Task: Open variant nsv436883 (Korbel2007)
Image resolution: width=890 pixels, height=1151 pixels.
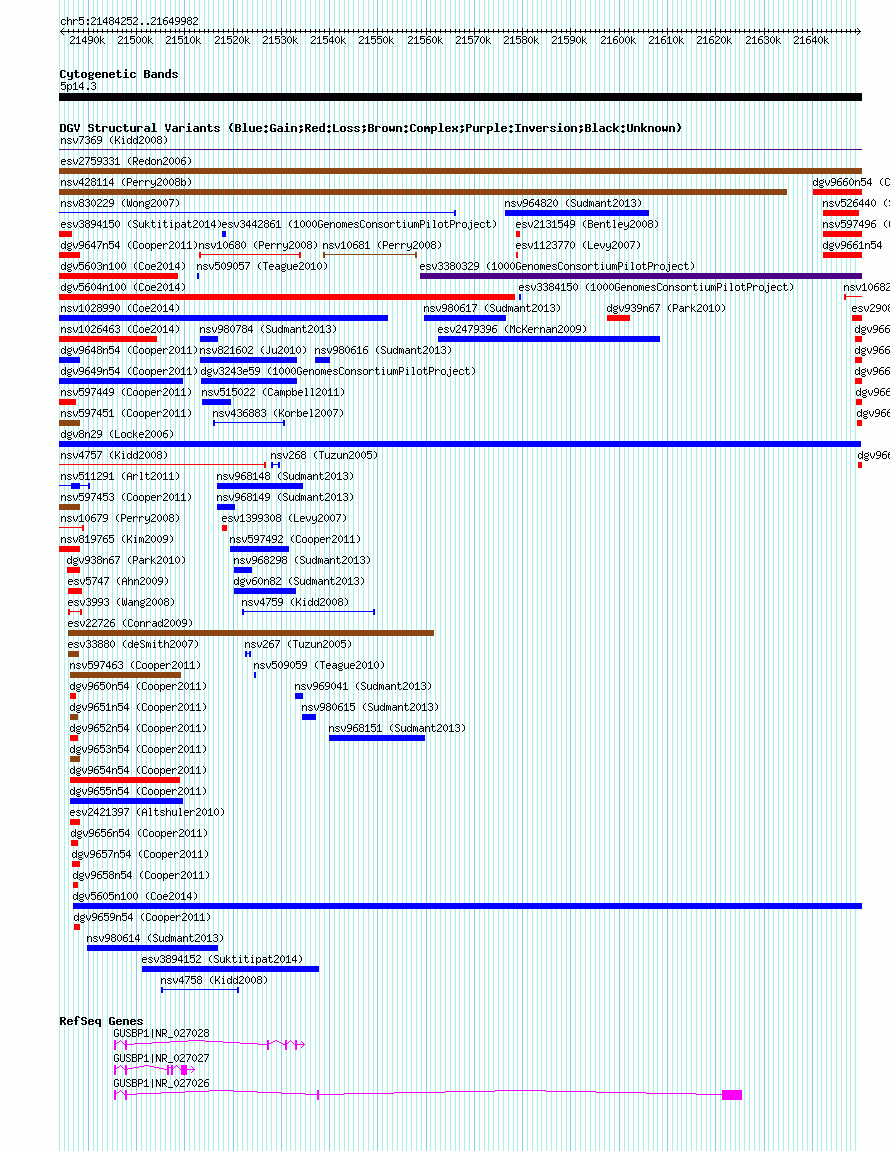Action: coord(278,413)
